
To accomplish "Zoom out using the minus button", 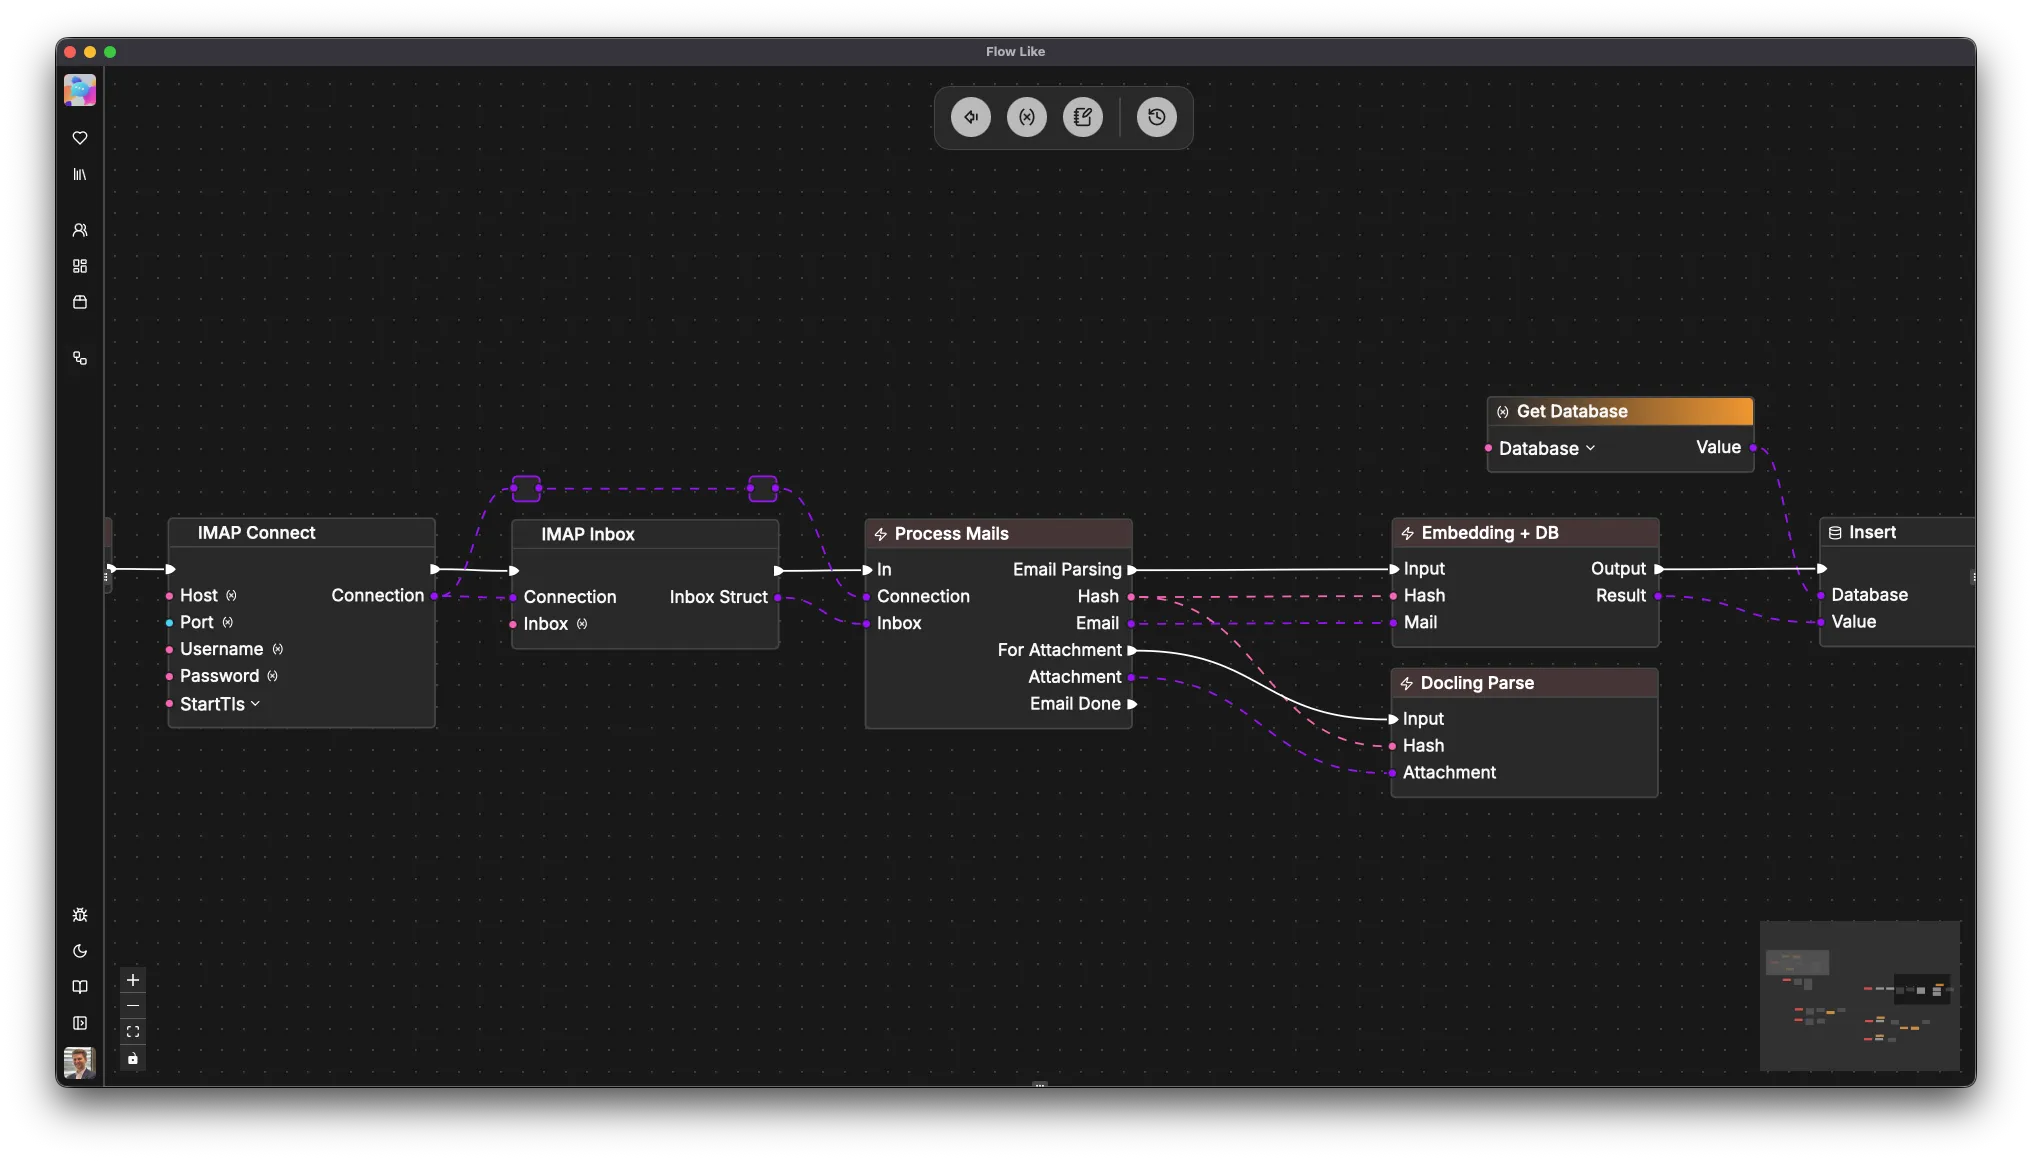I will click(133, 1007).
